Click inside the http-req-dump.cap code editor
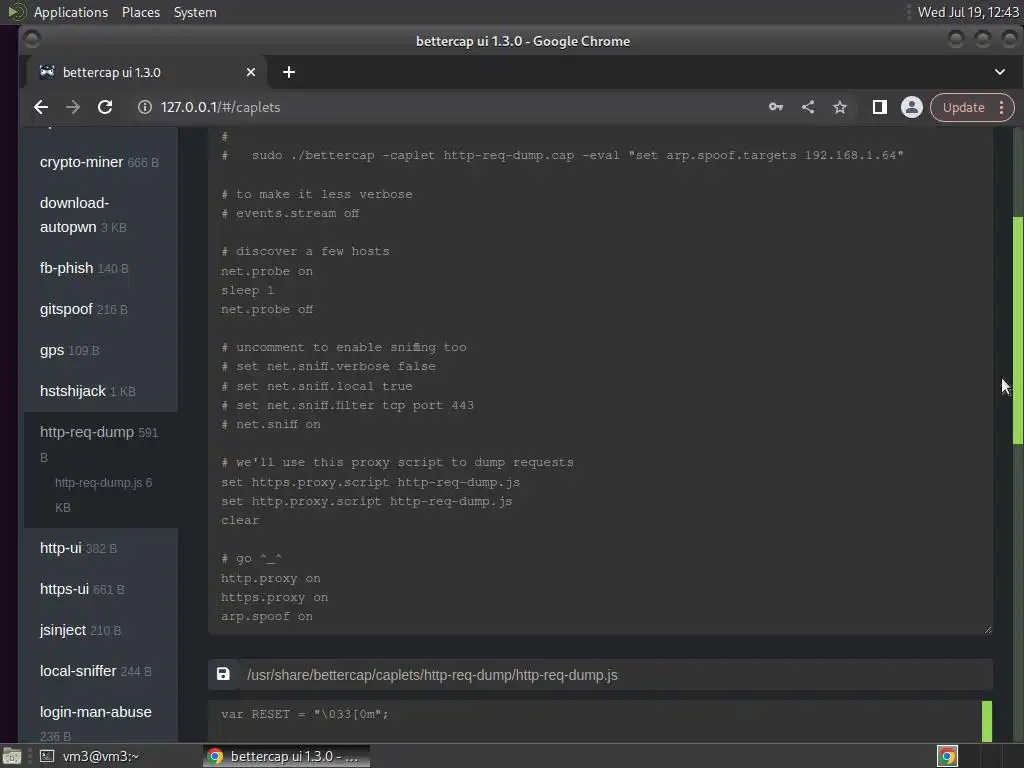The height and width of the screenshot is (768, 1024). pos(600,381)
